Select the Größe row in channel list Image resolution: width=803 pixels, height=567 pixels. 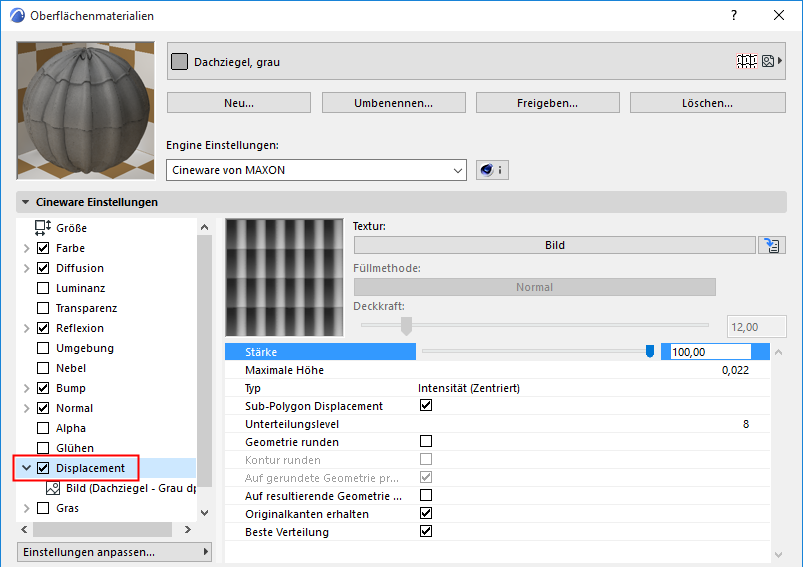pyautogui.click(x=107, y=228)
